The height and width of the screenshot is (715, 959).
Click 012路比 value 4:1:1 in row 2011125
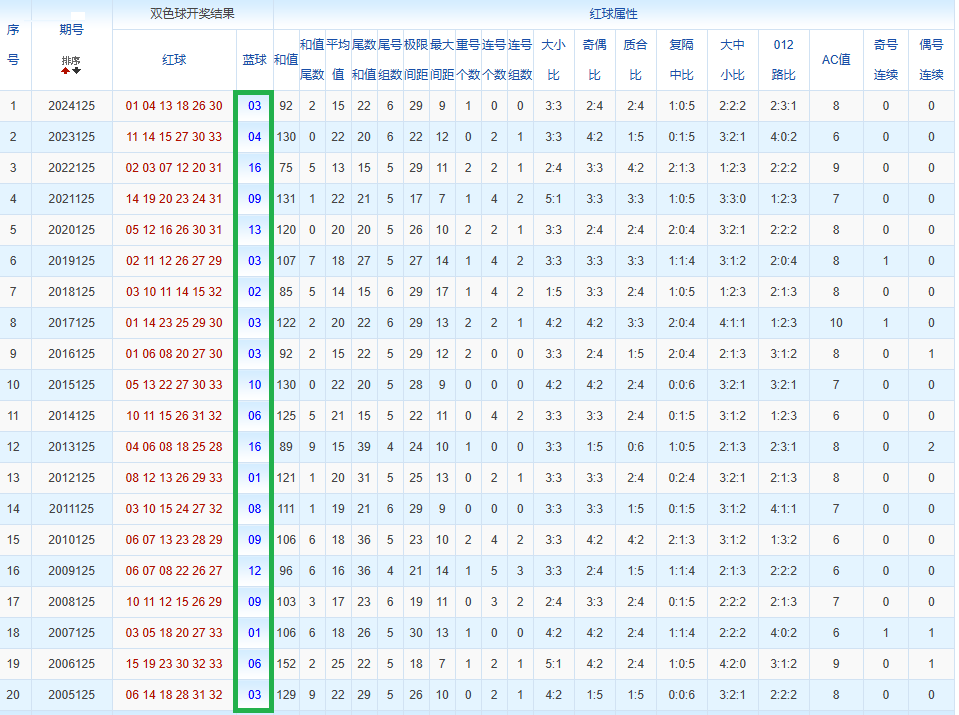pyautogui.click(x=783, y=509)
